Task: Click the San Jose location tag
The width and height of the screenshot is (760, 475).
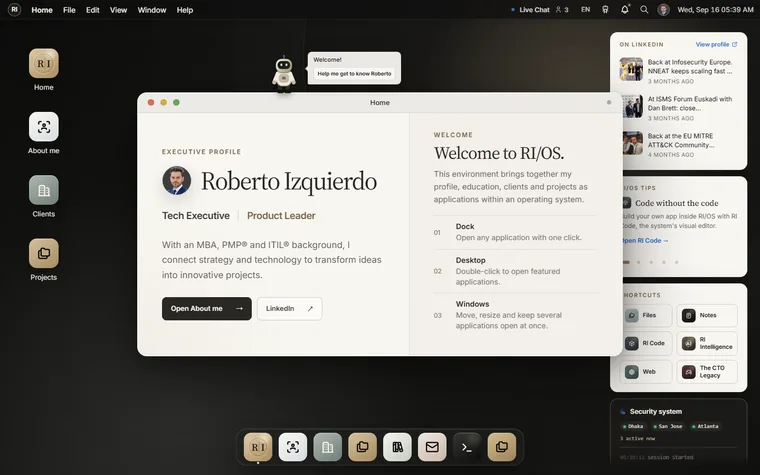Action: [668, 427]
